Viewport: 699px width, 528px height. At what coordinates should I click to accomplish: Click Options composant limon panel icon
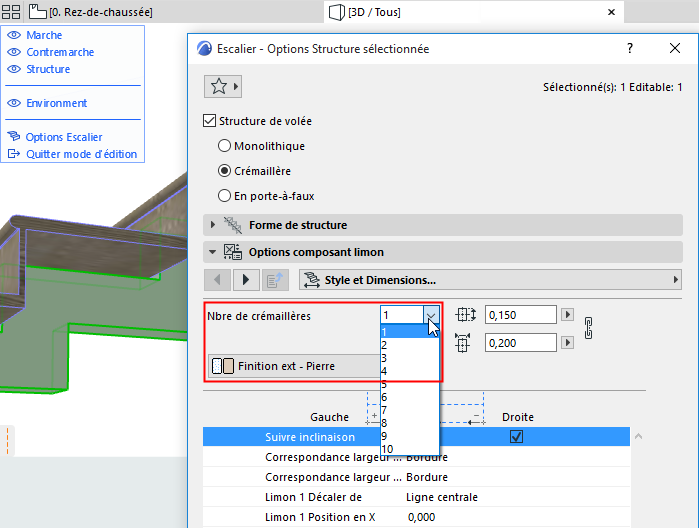click(233, 252)
